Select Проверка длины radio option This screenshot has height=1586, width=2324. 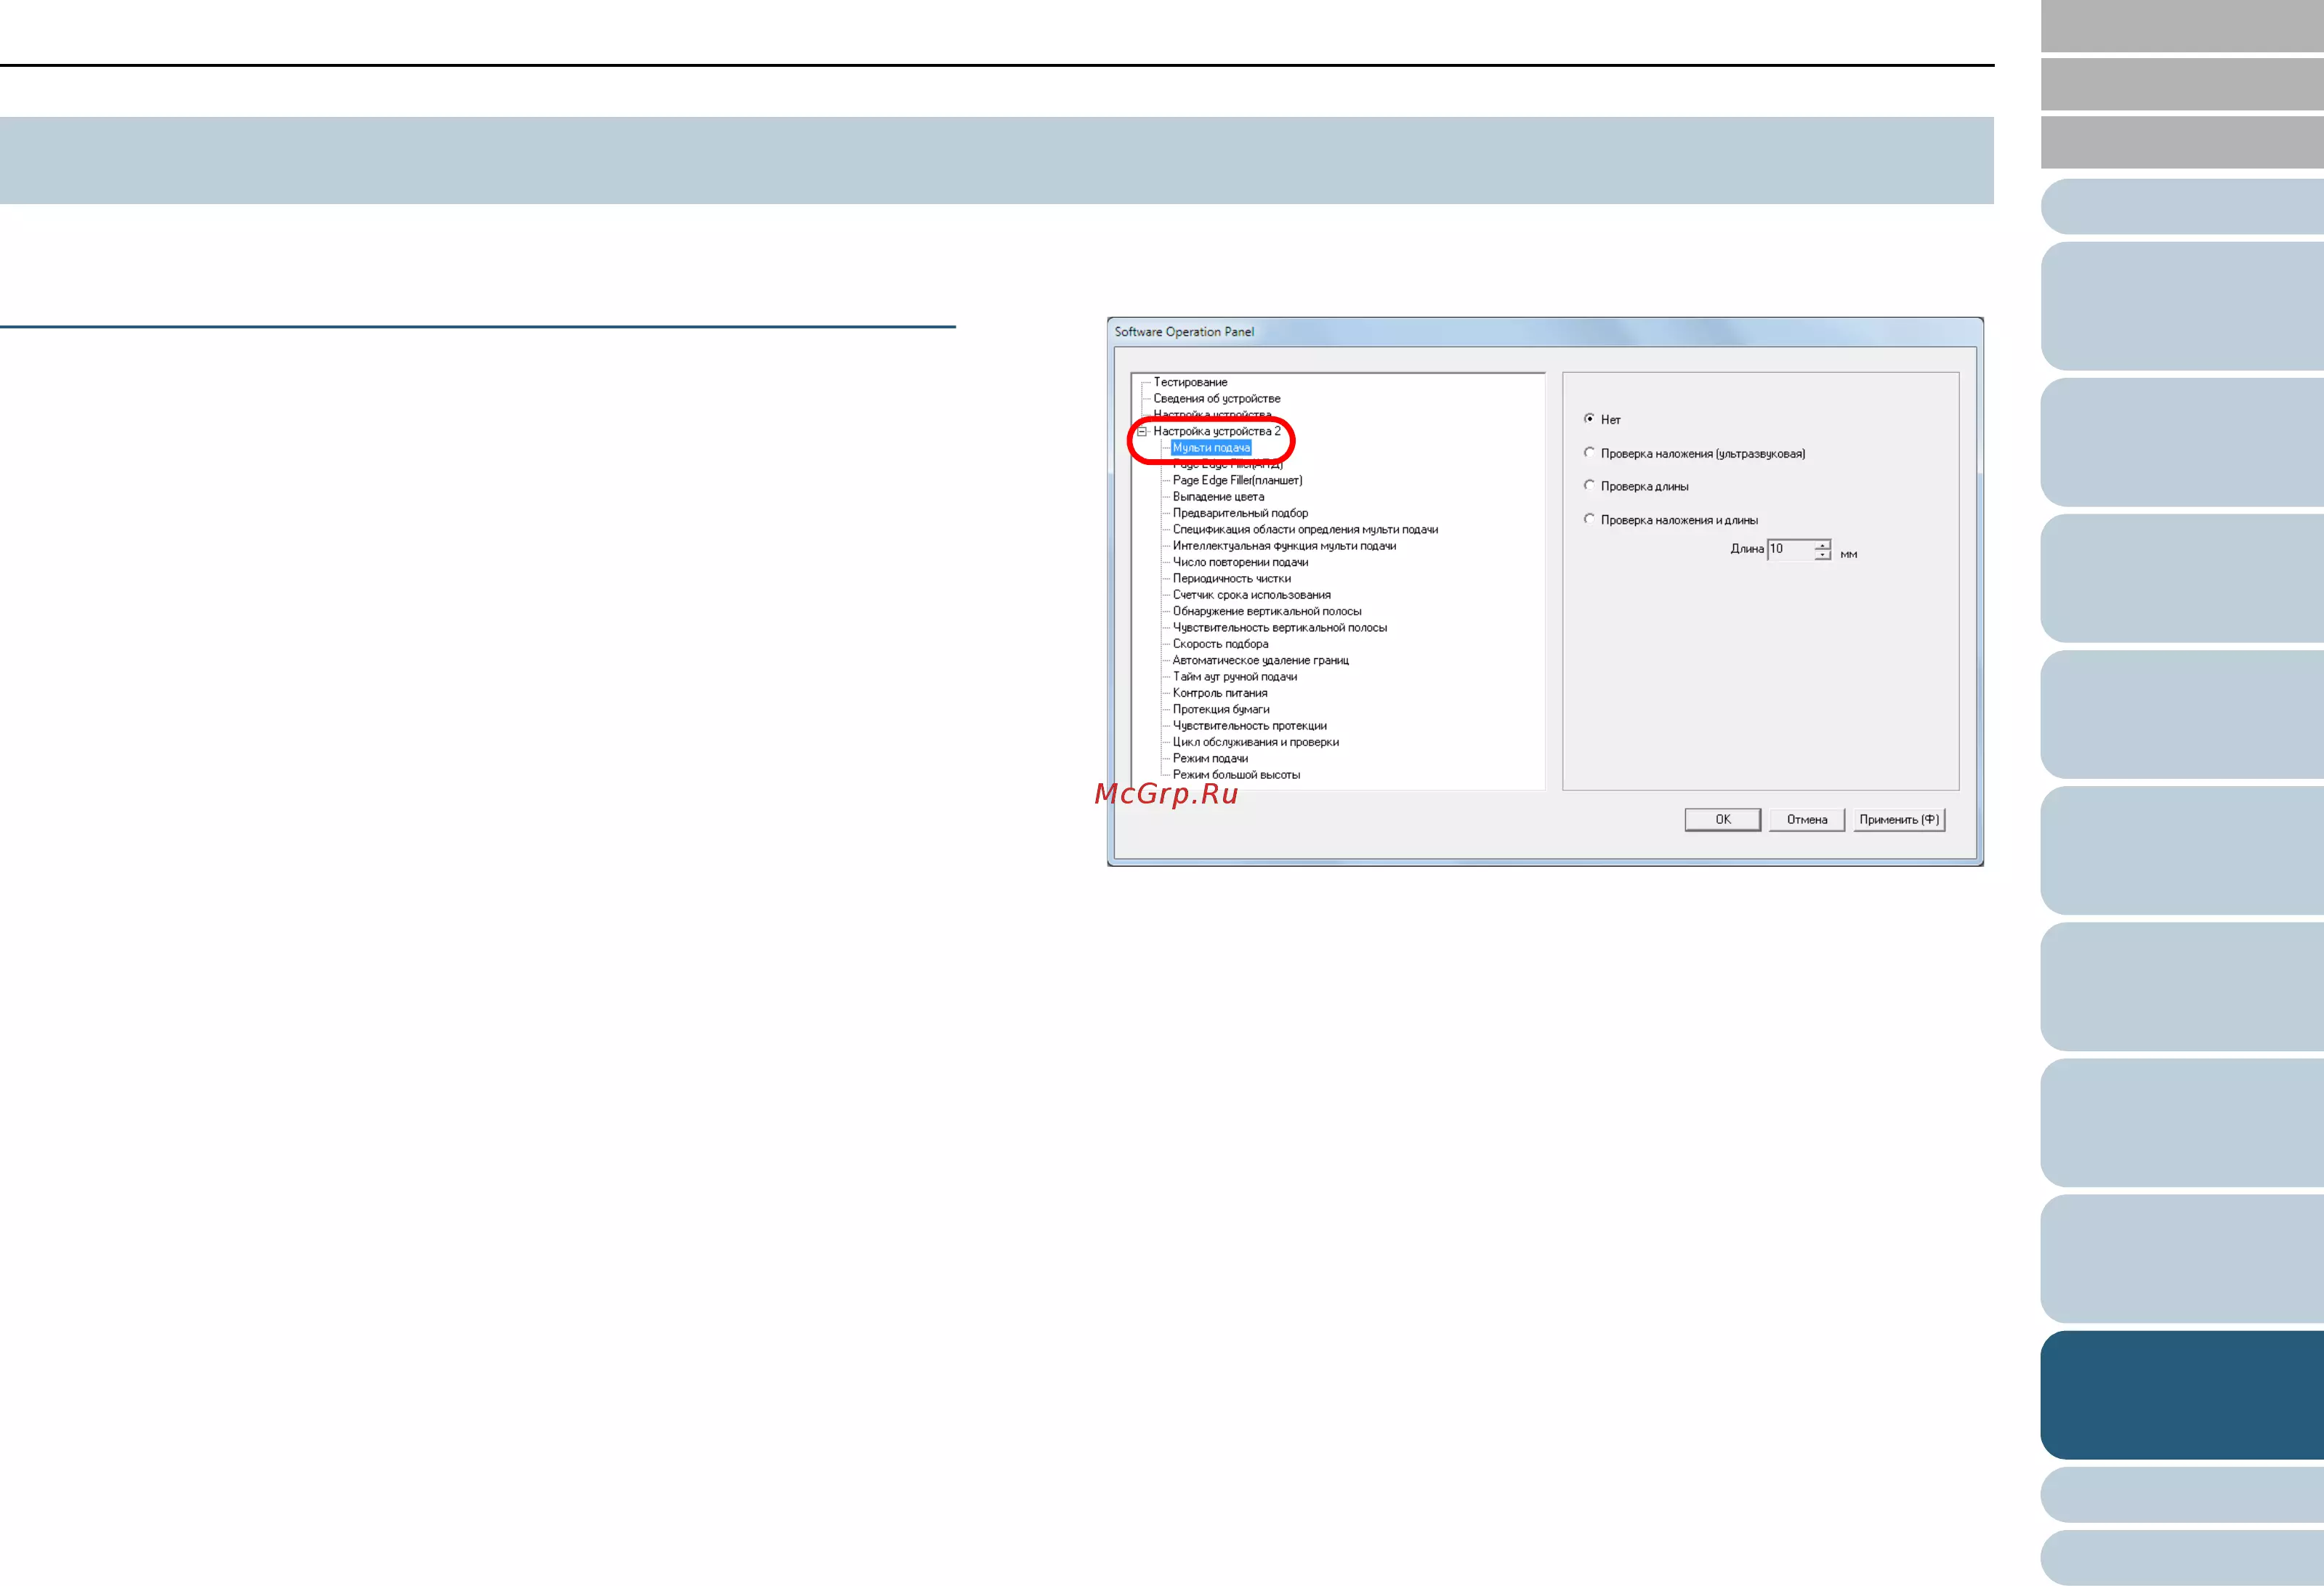coord(1589,486)
